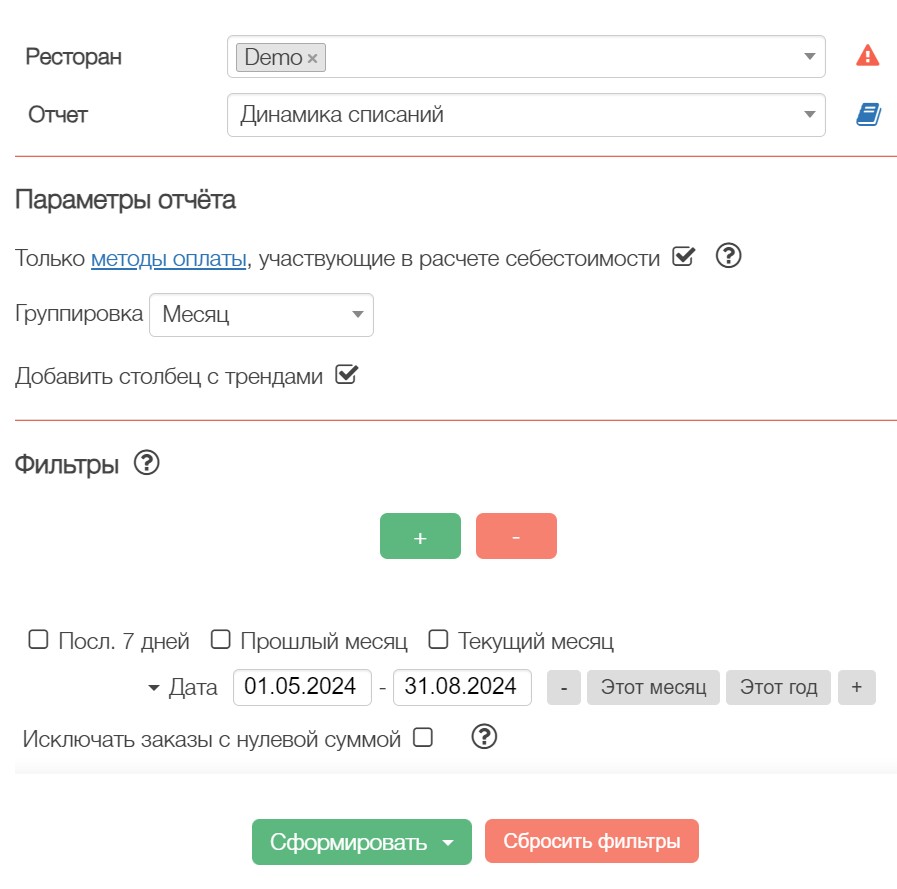Open the Группировка Месяц dropdown
This screenshot has width=897, height=889.
(x=261, y=315)
